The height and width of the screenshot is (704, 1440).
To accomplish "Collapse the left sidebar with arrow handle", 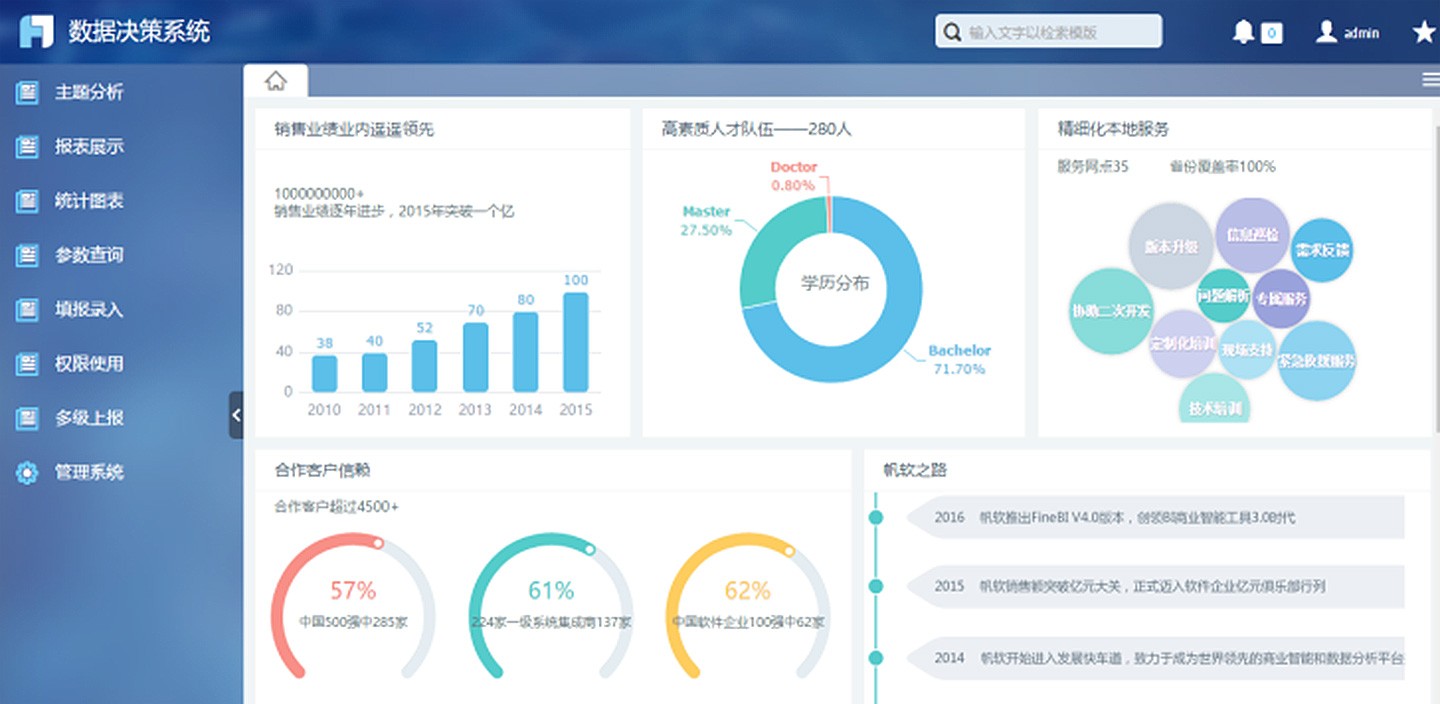I will coord(236,414).
